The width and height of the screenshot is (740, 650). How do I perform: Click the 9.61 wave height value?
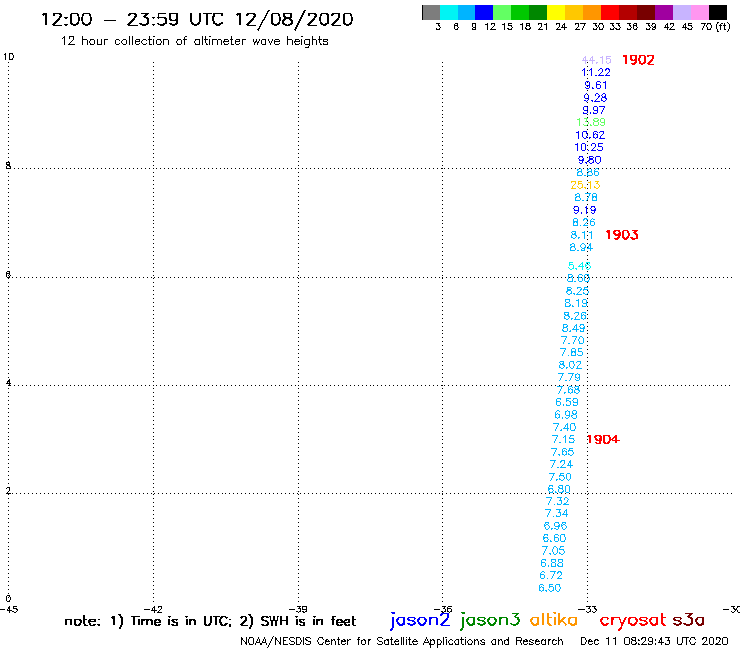tap(596, 85)
